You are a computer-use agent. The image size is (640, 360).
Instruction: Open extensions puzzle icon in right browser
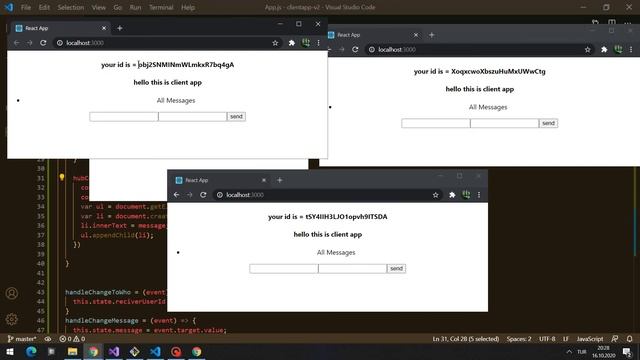point(604,49)
